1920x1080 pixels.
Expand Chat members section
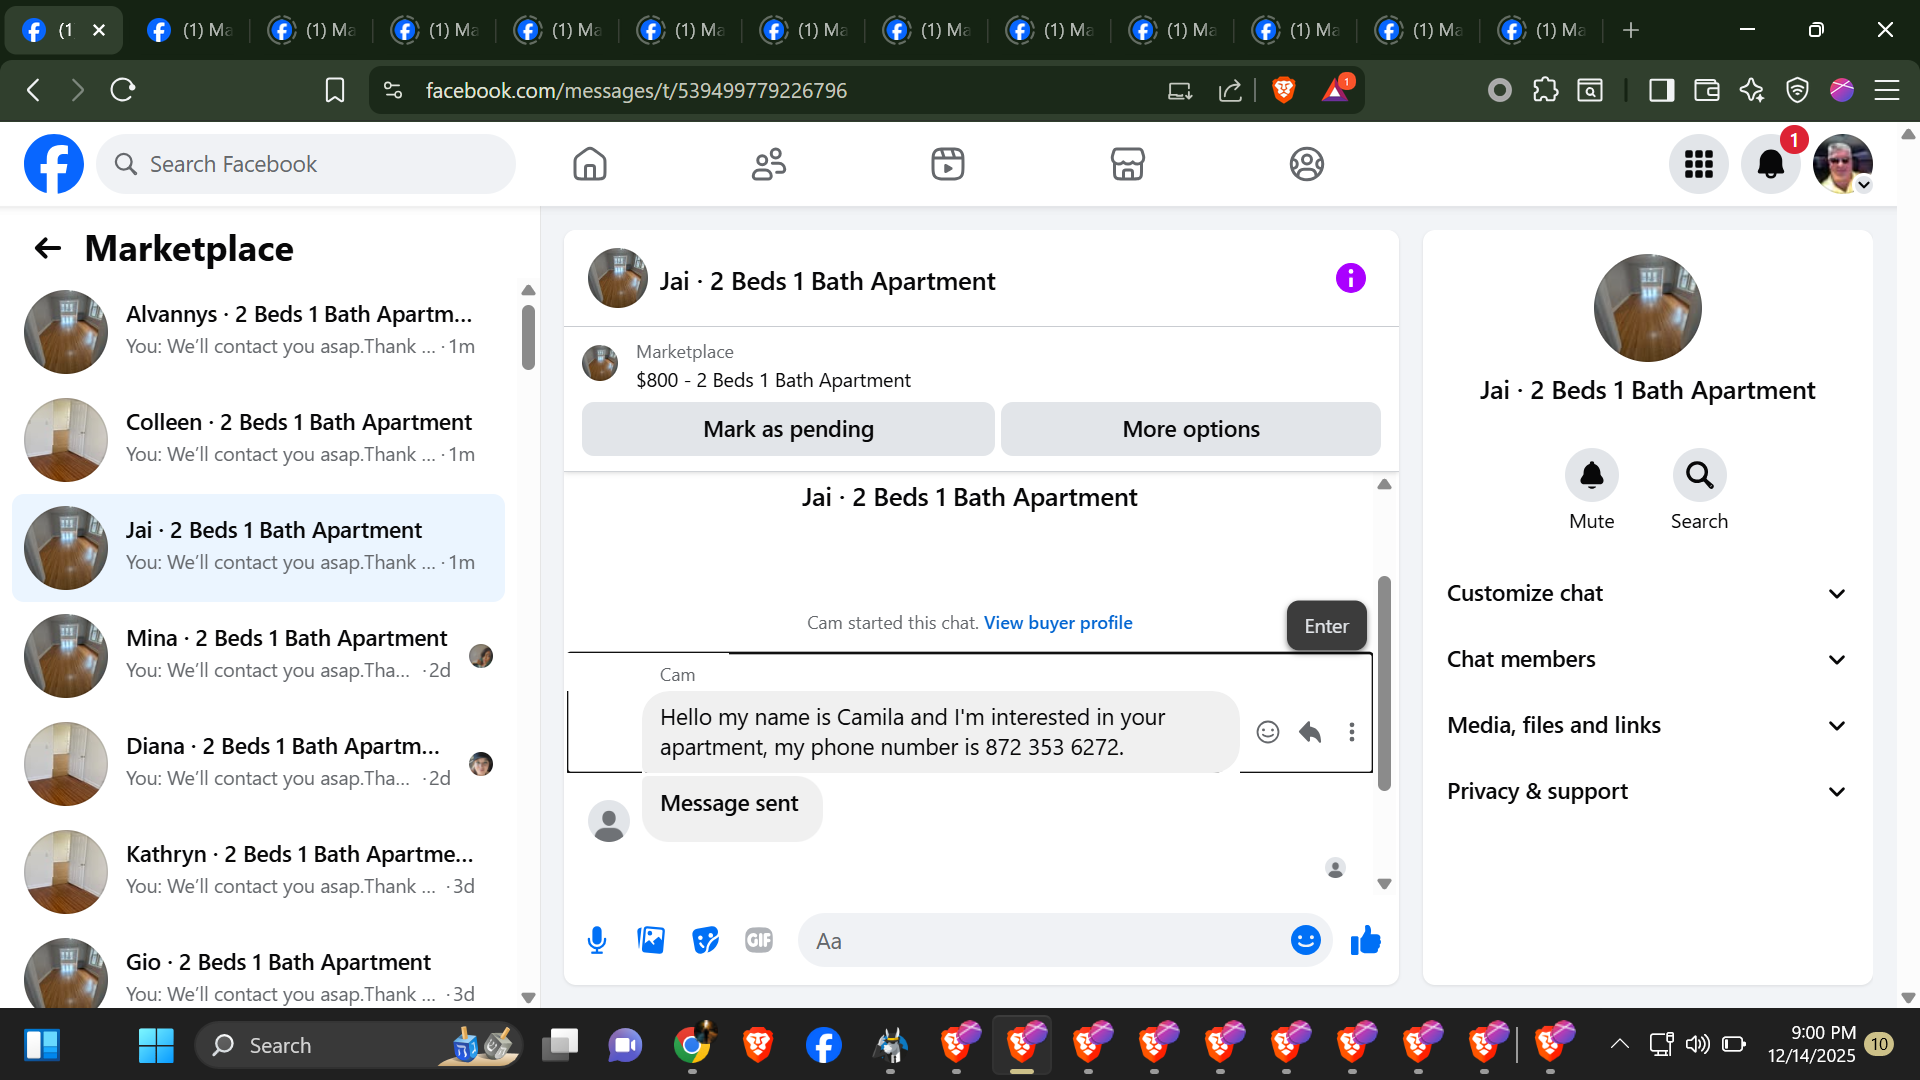pyautogui.click(x=1647, y=659)
